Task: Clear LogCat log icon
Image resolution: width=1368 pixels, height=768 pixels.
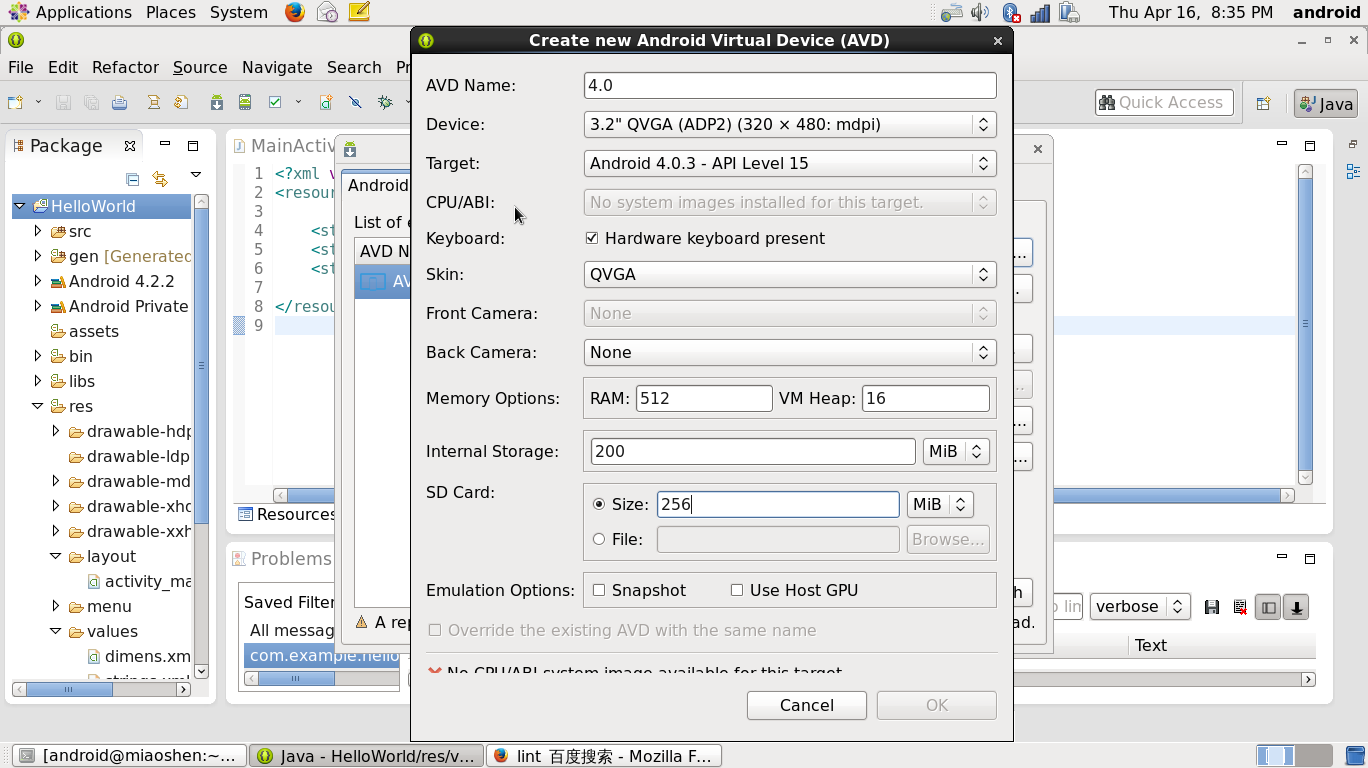Action: [x=1240, y=607]
